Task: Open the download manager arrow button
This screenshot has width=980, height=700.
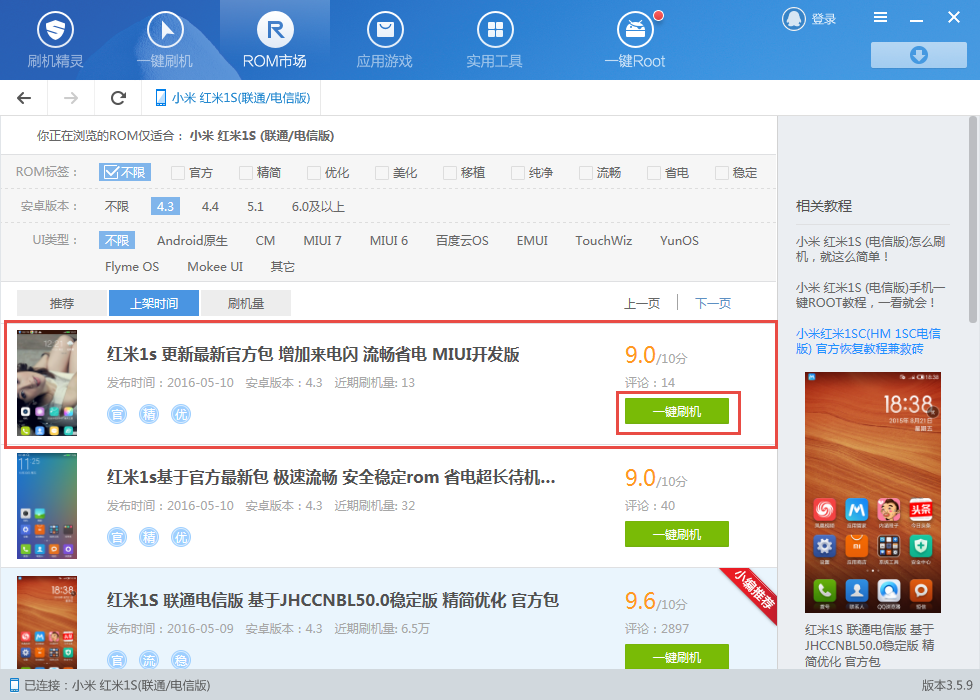Action: (x=919, y=55)
